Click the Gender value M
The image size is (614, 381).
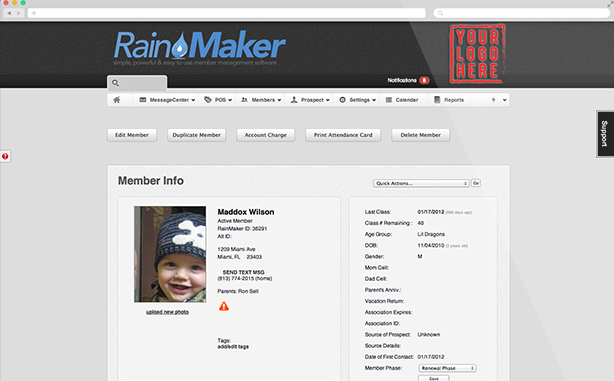point(420,256)
